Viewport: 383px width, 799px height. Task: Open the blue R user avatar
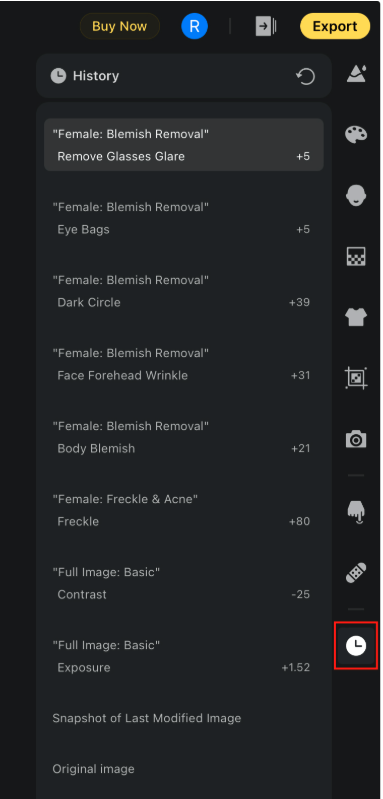pyautogui.click(x=195, y=26)
